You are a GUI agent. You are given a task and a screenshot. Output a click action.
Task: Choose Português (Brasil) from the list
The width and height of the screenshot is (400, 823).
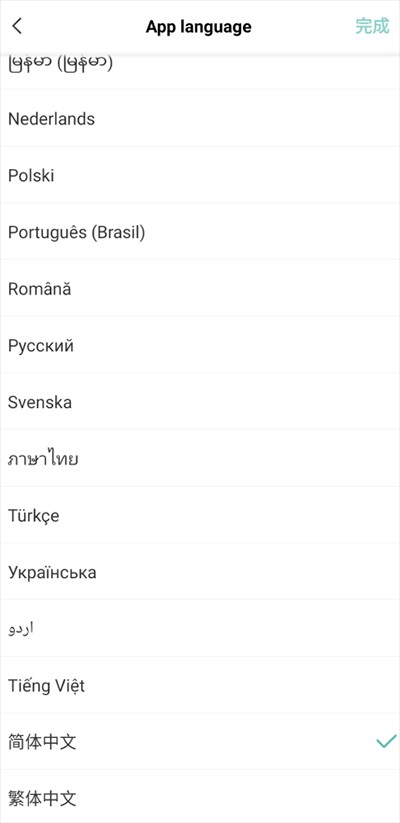click(x=200, y=231)
